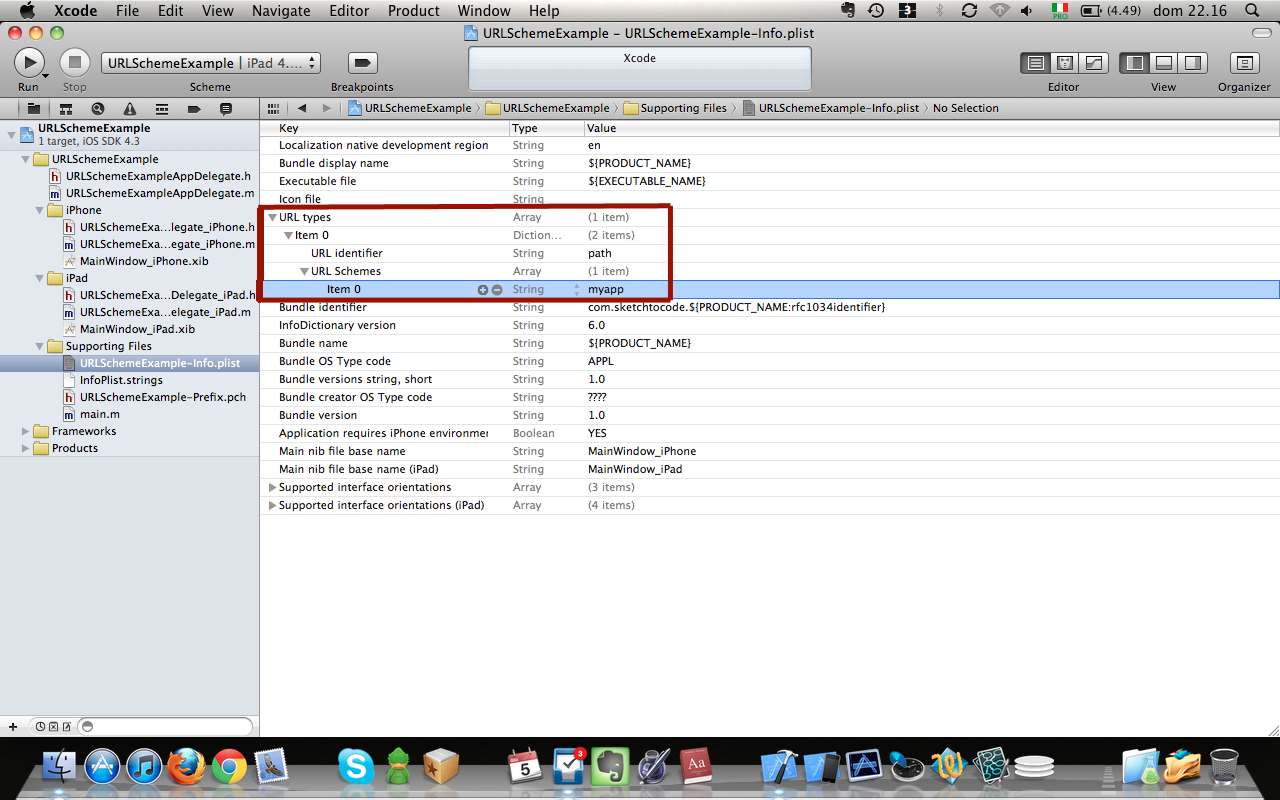Screen dimensions: 1280x800
Task: Show the right Utilities pane
Action: [x=1193, y=63]
